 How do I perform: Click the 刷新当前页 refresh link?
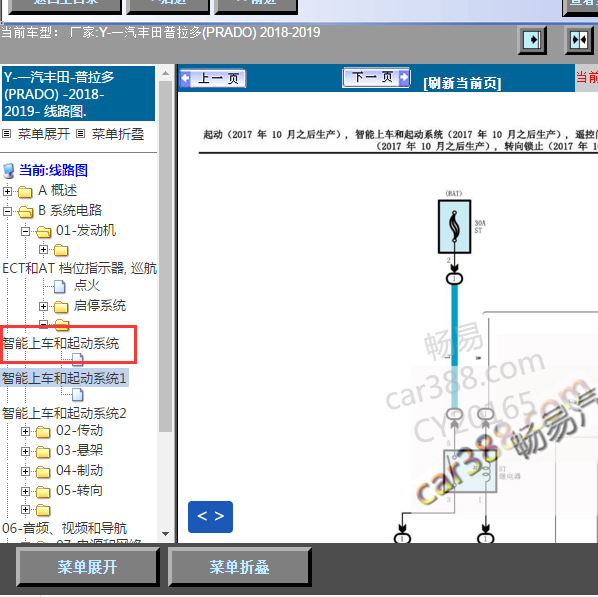point(462,83)
